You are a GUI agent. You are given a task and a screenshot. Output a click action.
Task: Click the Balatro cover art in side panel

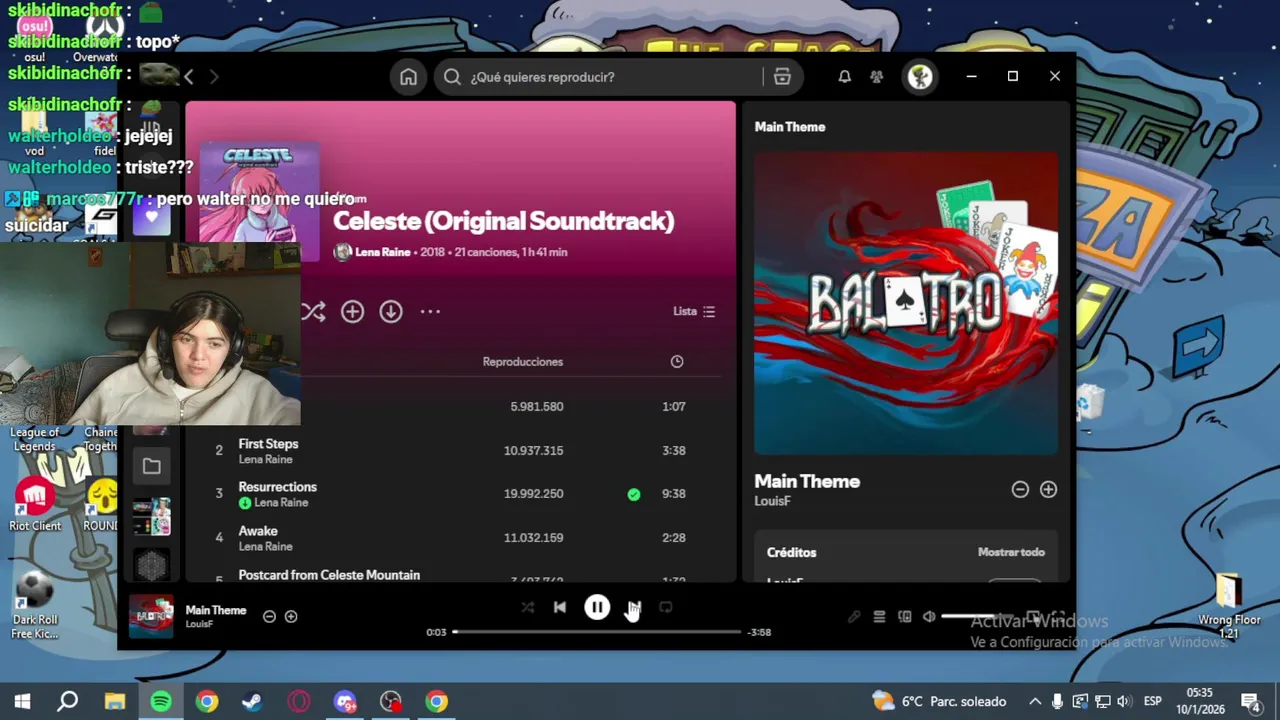[x=906, y=303]
